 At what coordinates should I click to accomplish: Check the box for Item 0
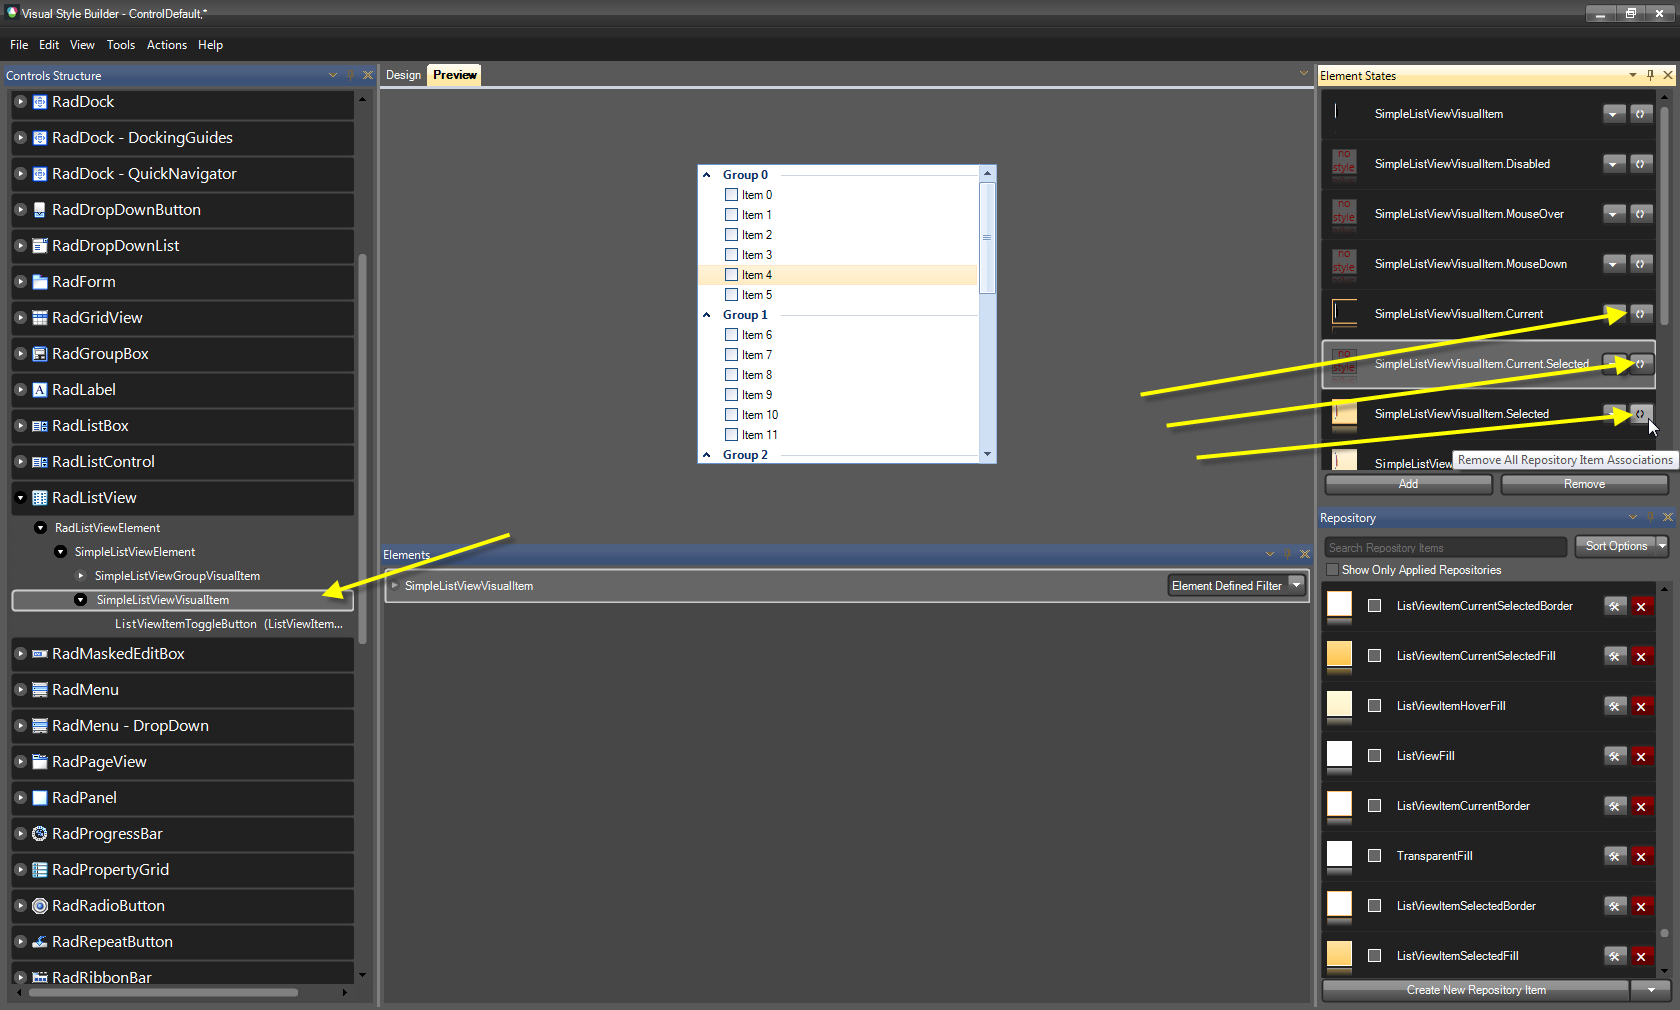pyautogui.click(x=731, y=195)
